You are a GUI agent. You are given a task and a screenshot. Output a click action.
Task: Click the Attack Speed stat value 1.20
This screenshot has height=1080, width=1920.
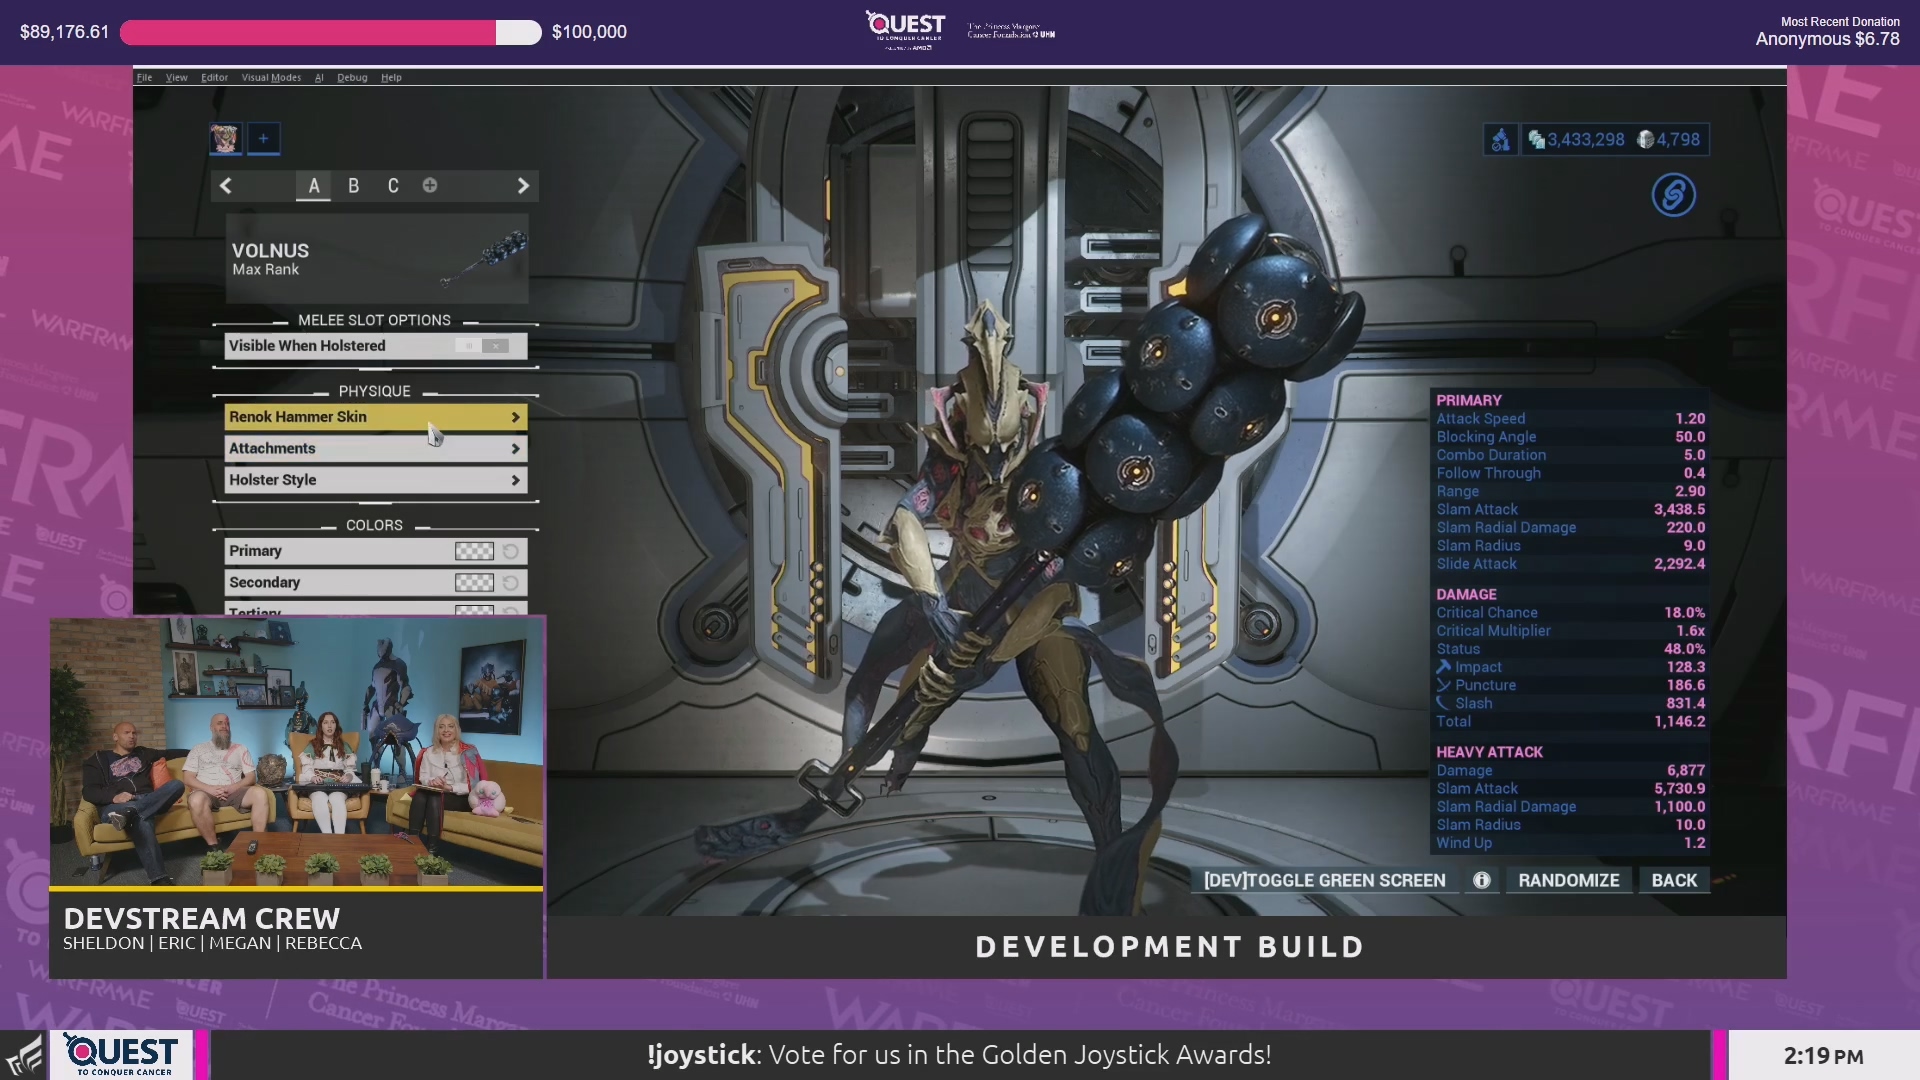pyautogui.click(x=1690, y=419)
